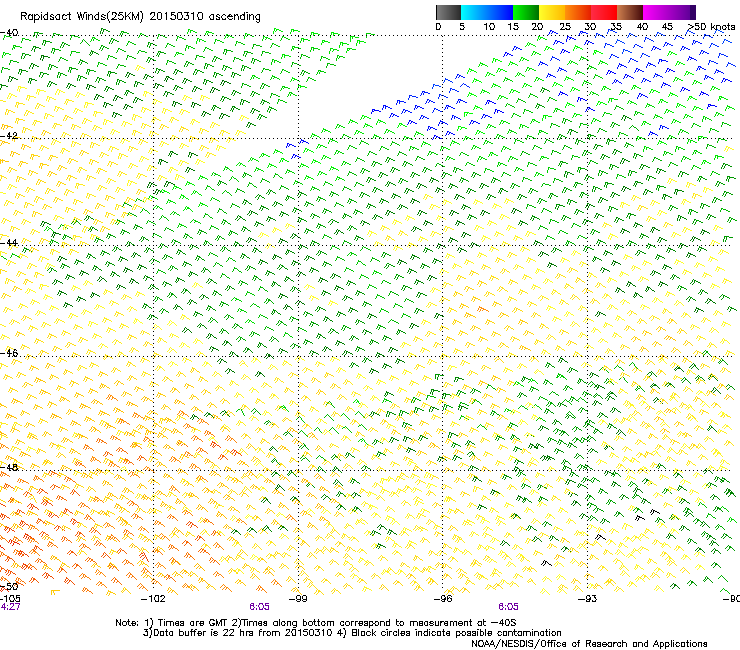This screenshot has width=740, height=650.
Task: Click the '-93' longitude label
Action: [x=588, y=599]
